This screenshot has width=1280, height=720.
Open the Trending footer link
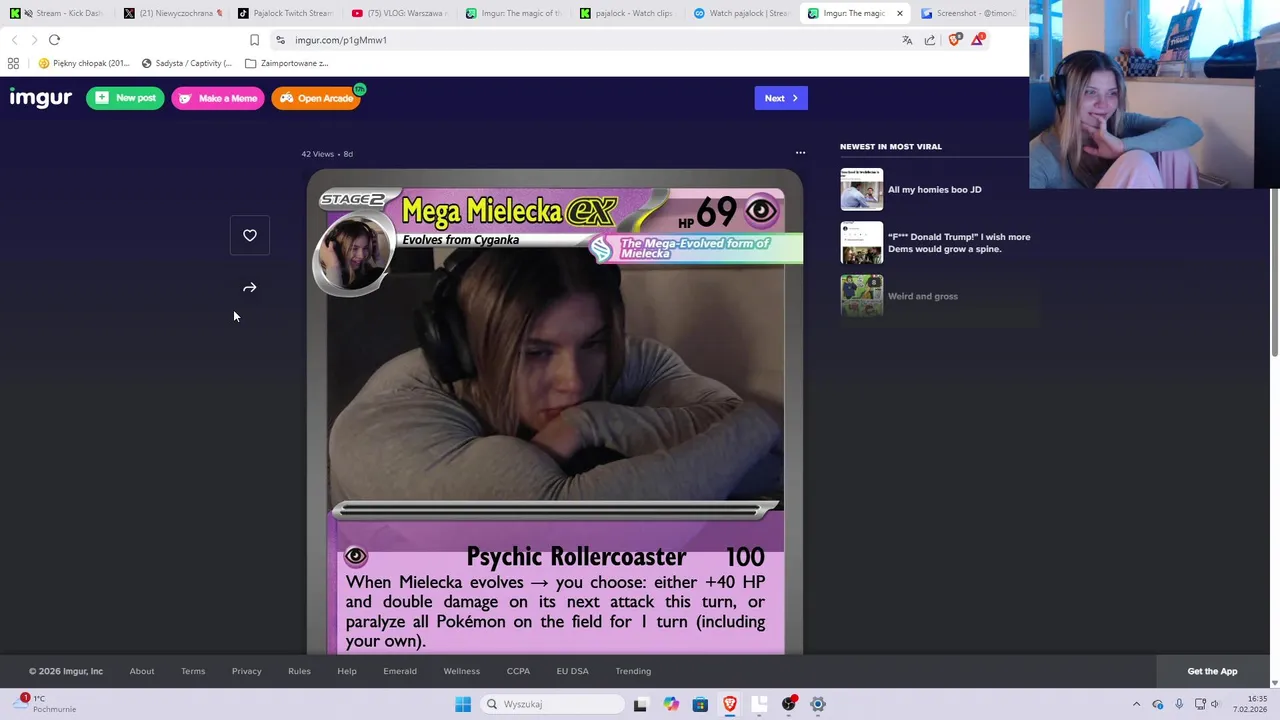(x=633, y=671)
